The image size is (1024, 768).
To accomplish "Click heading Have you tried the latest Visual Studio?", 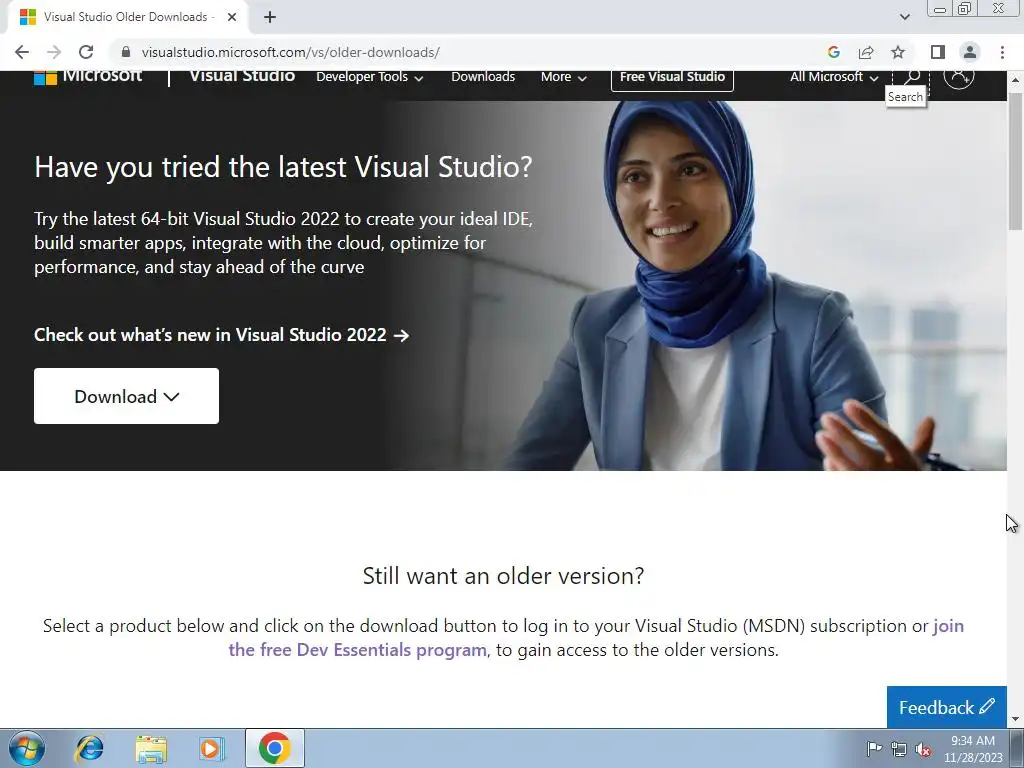I will pyautogui.click(x=283, y=167).
